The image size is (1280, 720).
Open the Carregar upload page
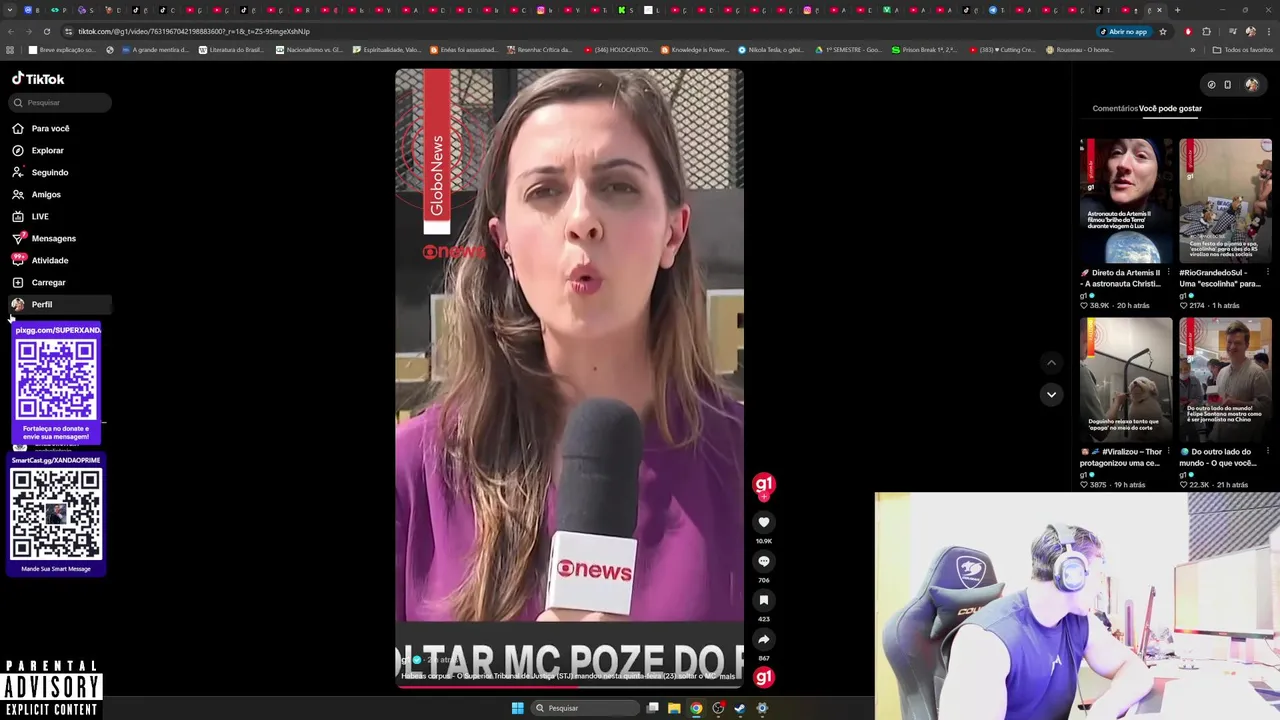point(48,282)
